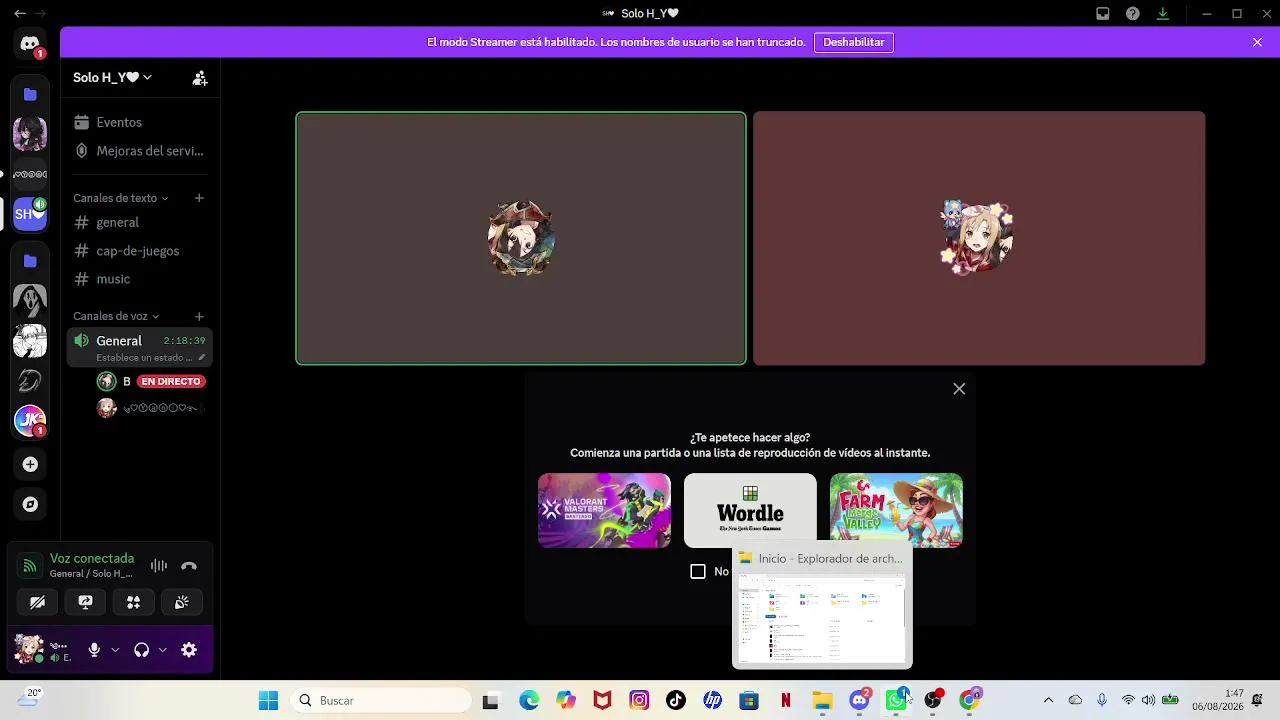Open the Windows Start menu
The image size is (1280, 720).
(268, 700)
